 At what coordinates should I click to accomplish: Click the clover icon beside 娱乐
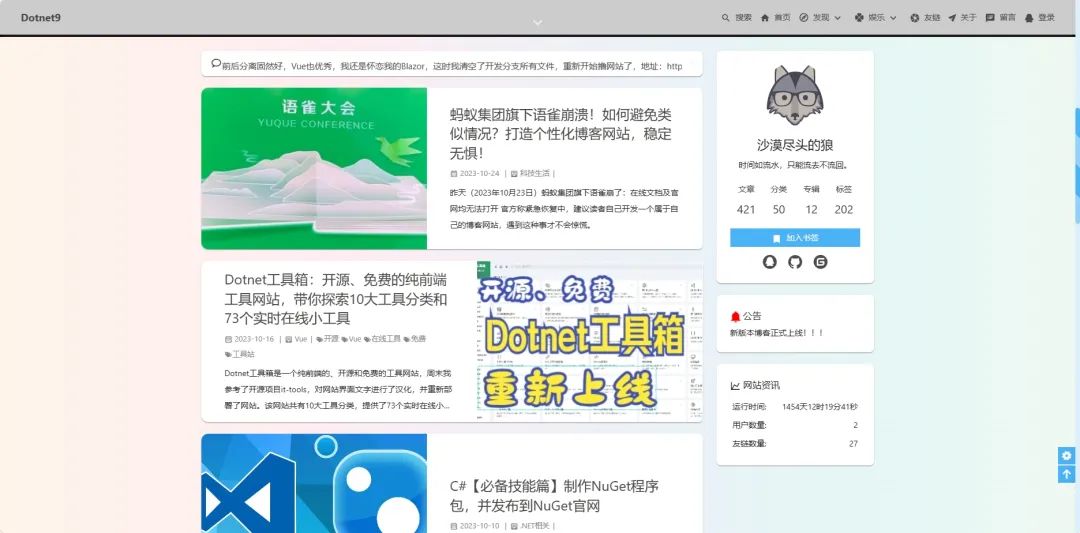pyautogui.click(x=859, y=18)
